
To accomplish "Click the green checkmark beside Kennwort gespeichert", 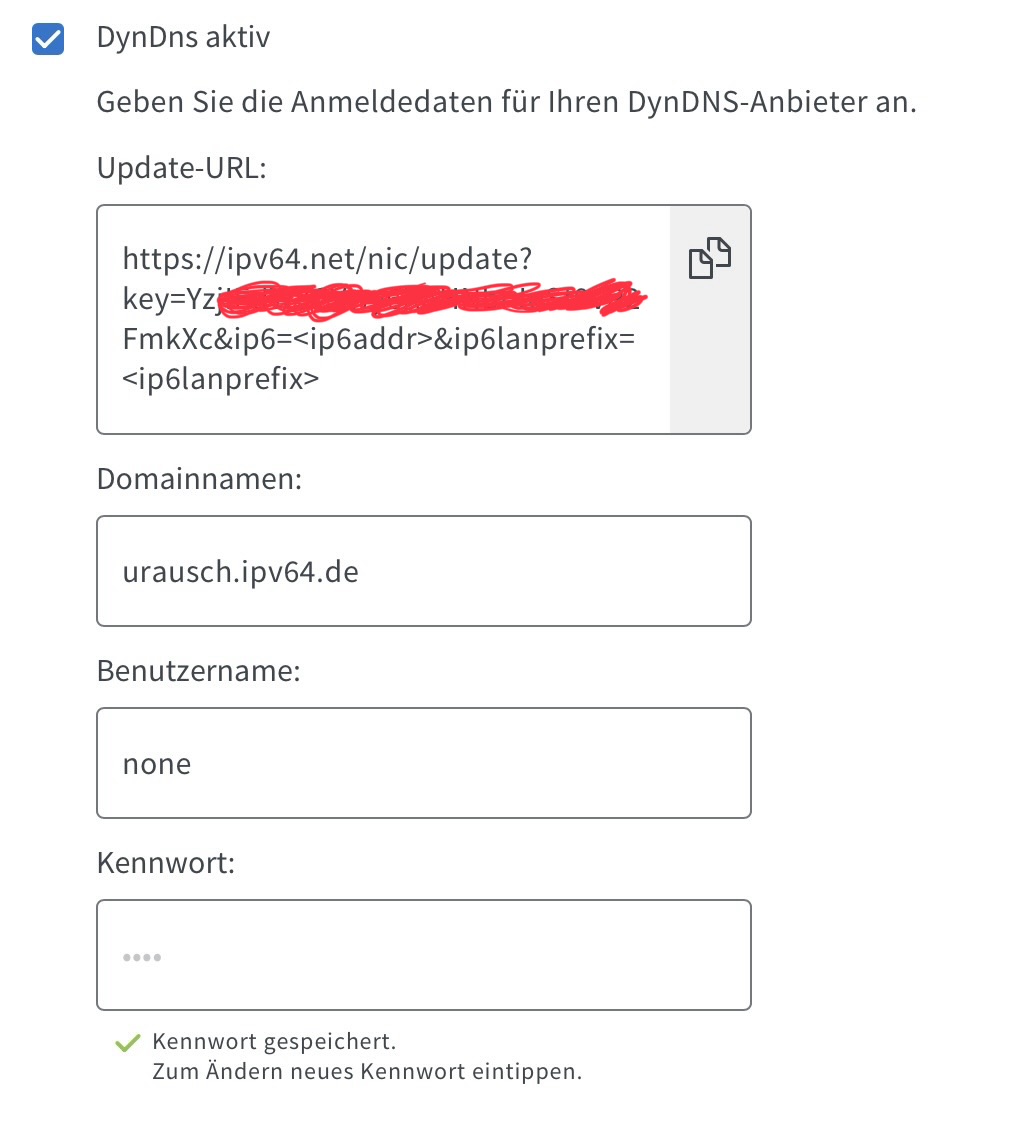I will (x=127, y=1044).
